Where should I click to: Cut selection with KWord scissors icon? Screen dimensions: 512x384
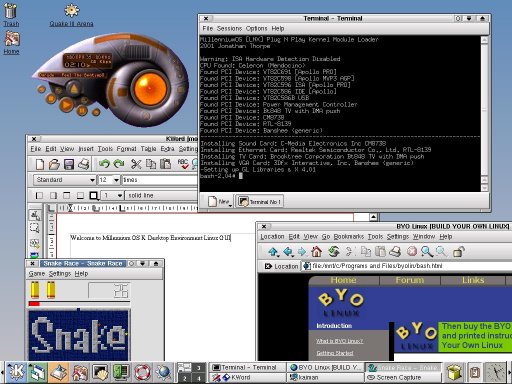[x=136, y=164]
